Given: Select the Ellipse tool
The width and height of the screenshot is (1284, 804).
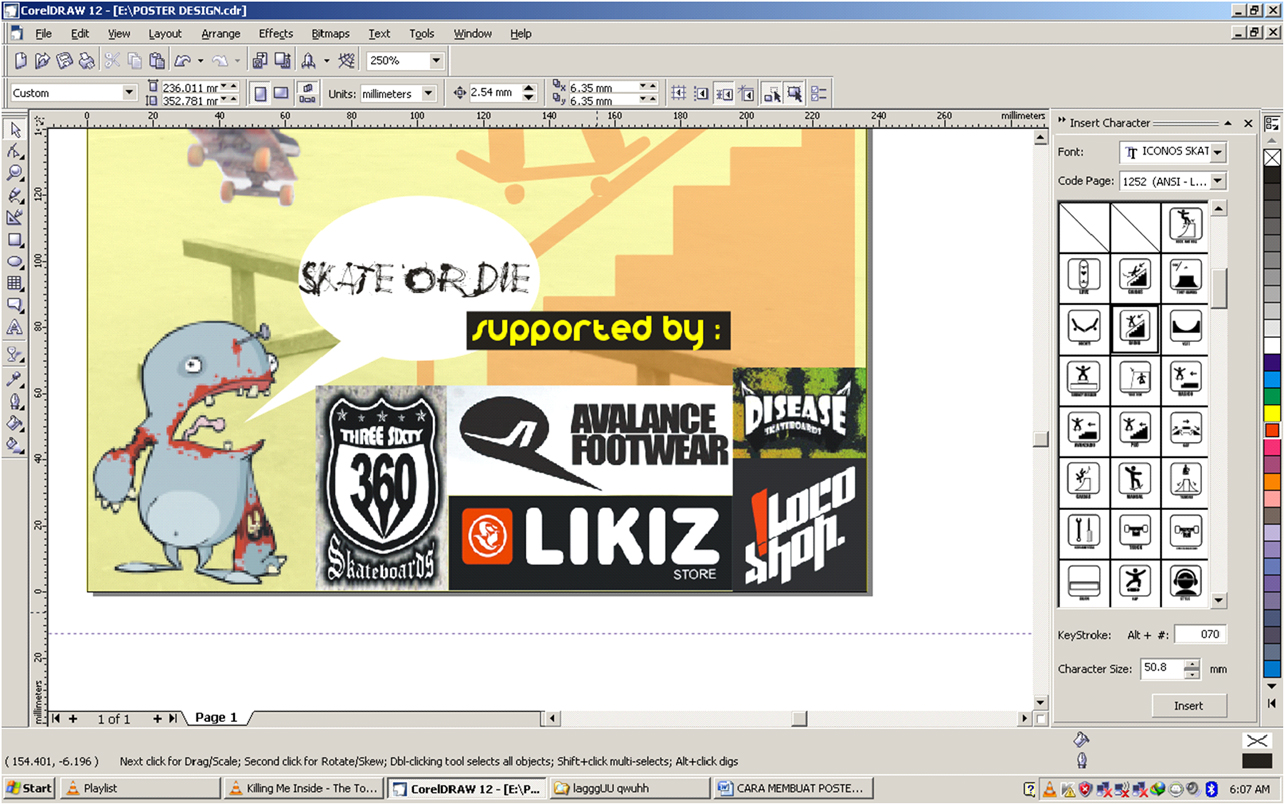Looking at the screenshot, I should click(x=15, y=261).
